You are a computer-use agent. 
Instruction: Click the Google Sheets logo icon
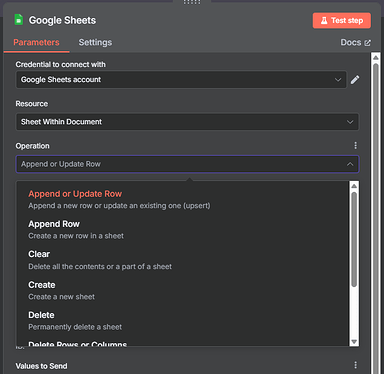pos(19,20)
